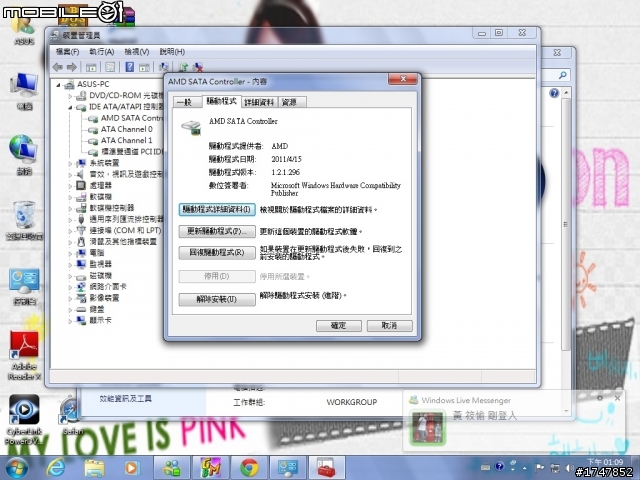Viewport: 640px width, 480px height.
Task: Click the Update Driver green arrow toolbar icon
Action: coord(183,67)
